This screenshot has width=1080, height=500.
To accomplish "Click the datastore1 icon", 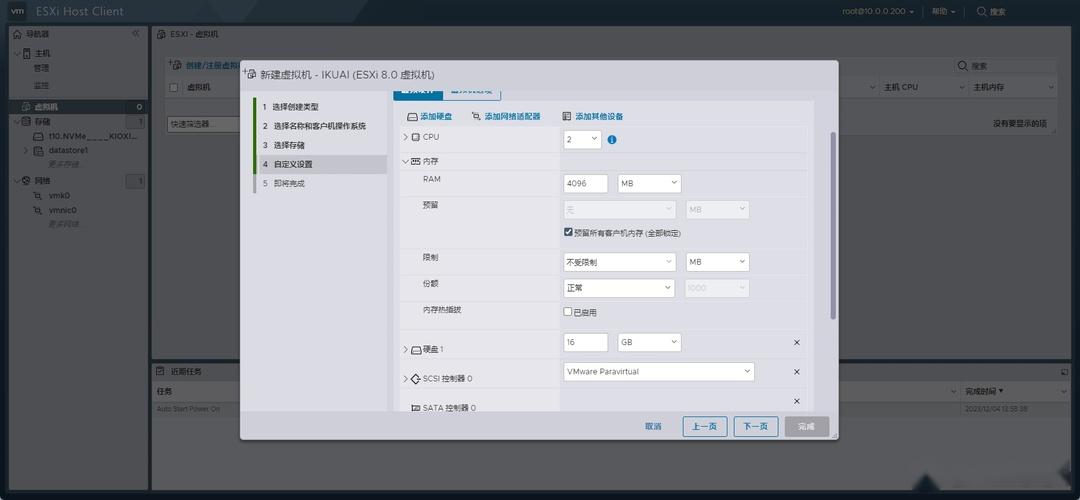I will pos(39,150).
